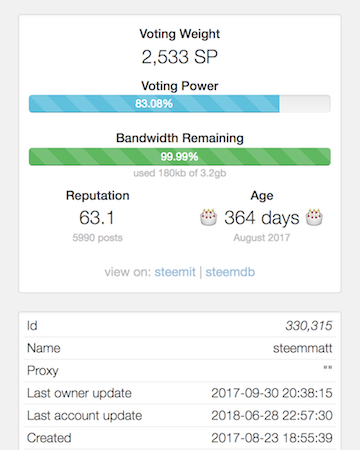This screenshot has width=360, height=450.
Task: Click the Created date timestamp
Action: [272, 438]
